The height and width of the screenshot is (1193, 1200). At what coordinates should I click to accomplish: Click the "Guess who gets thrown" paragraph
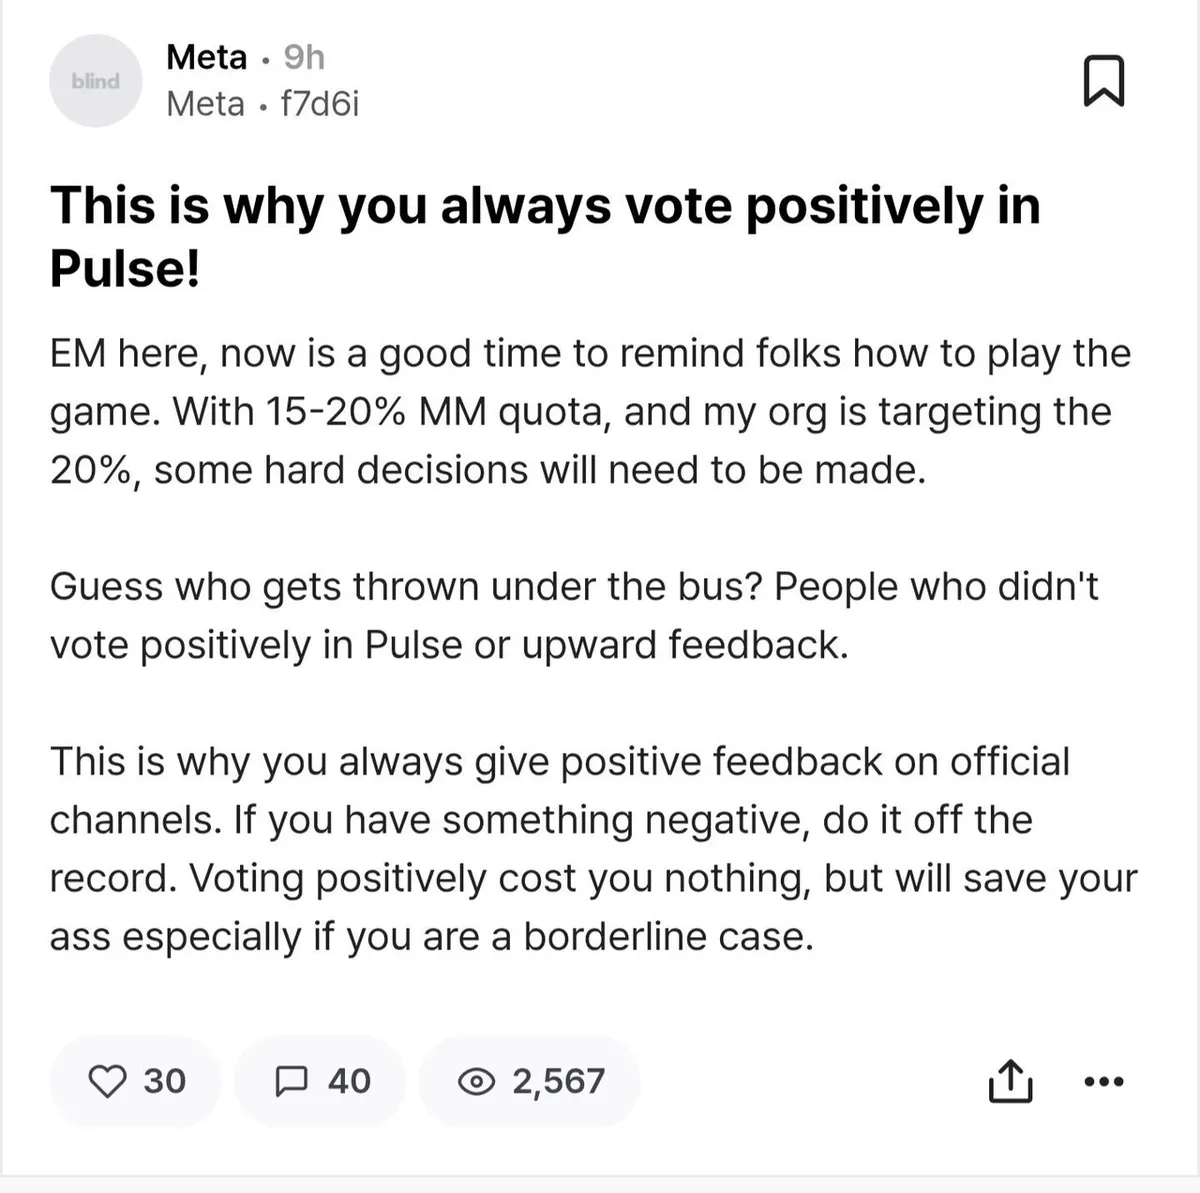574,615
